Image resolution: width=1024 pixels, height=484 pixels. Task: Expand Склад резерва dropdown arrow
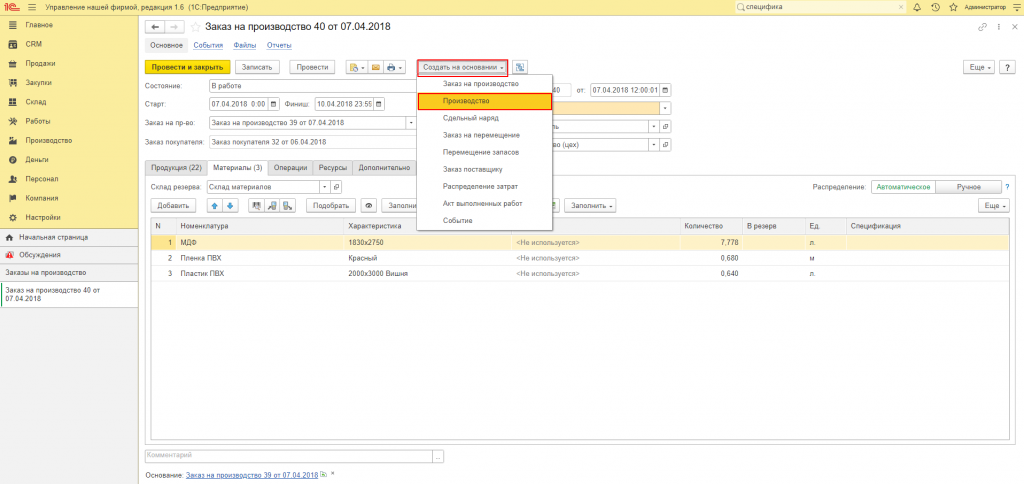(x=325, y=187)
